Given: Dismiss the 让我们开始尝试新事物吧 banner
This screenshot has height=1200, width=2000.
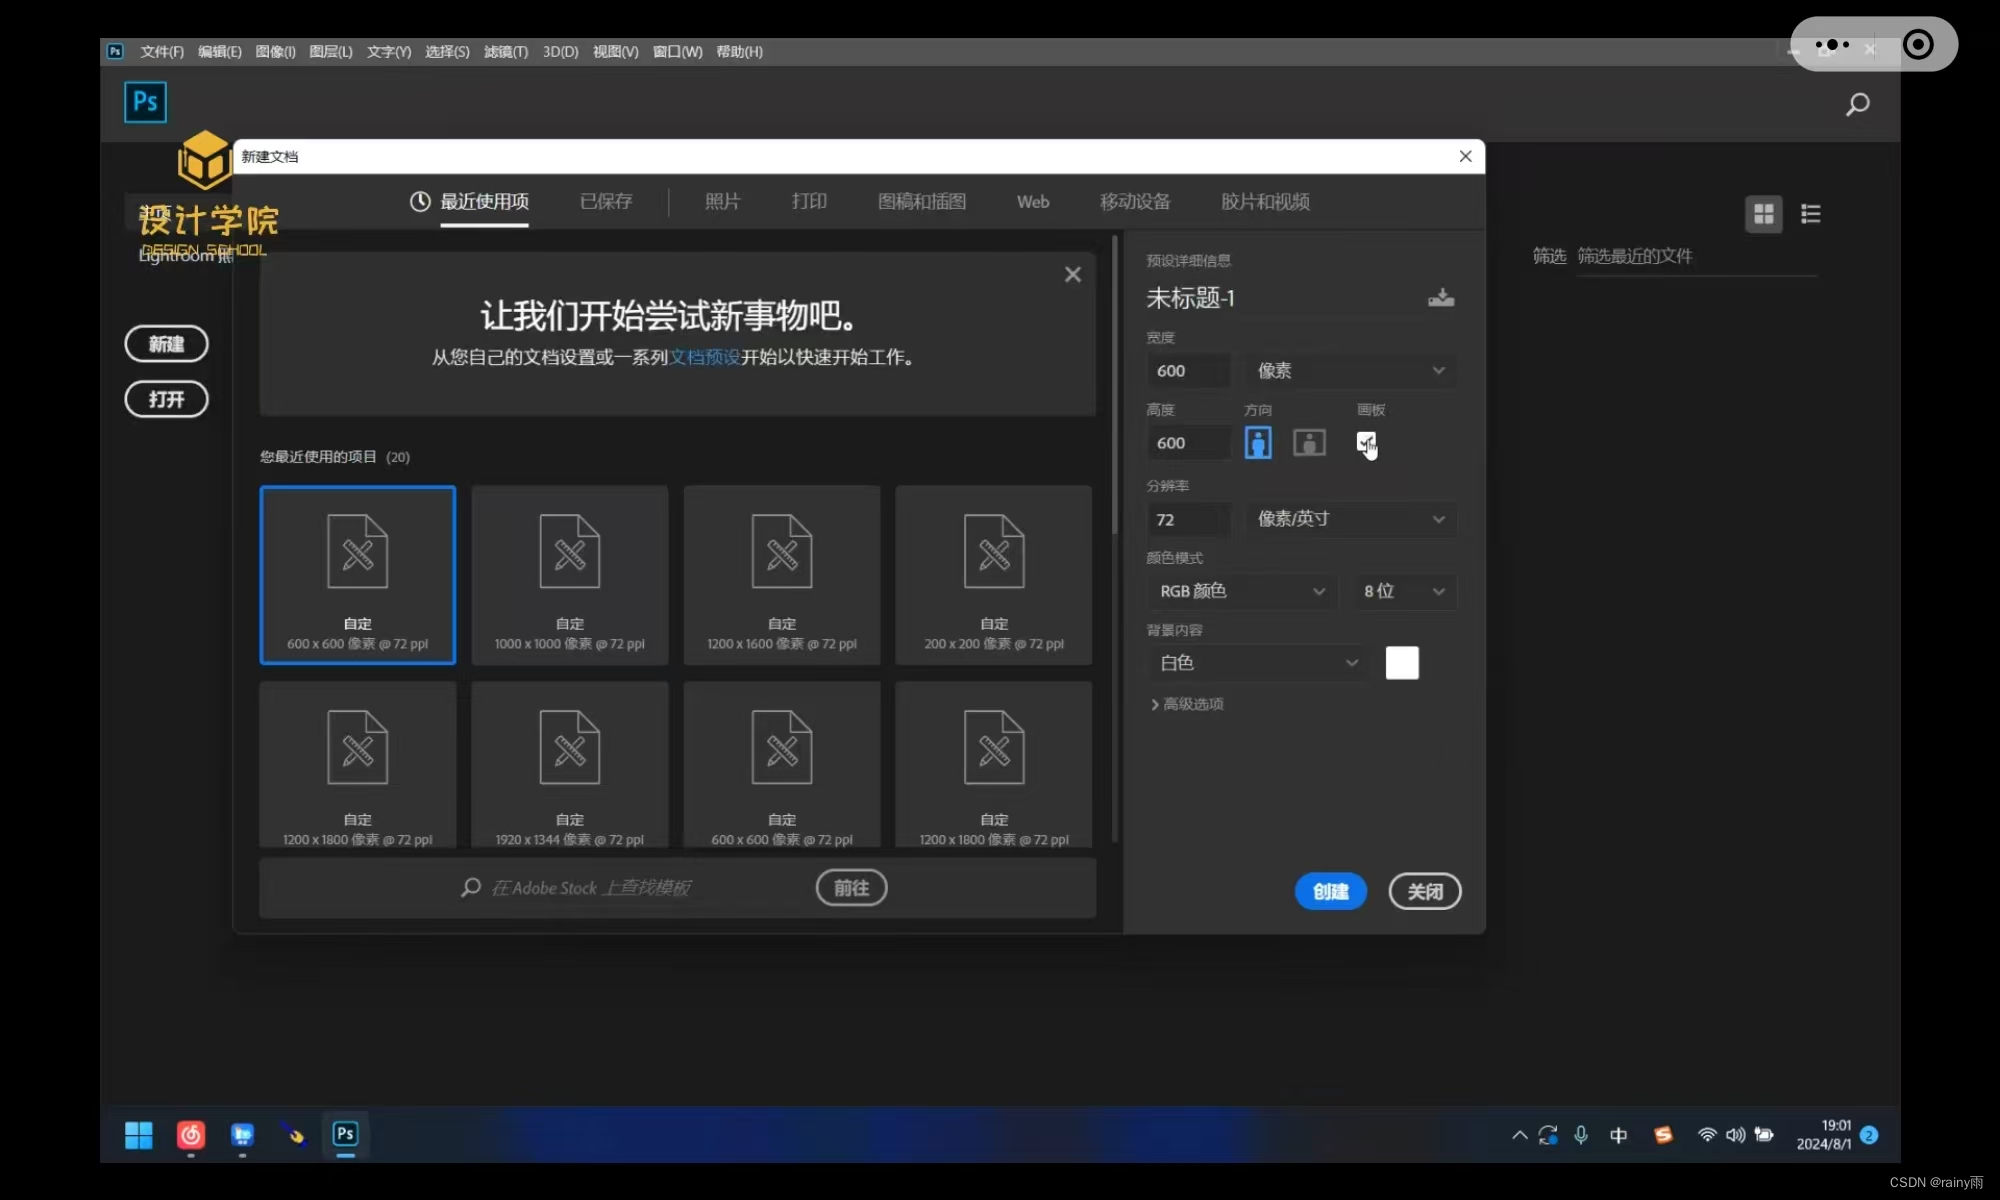Looking at the screenshot, I should point(1072,274).
